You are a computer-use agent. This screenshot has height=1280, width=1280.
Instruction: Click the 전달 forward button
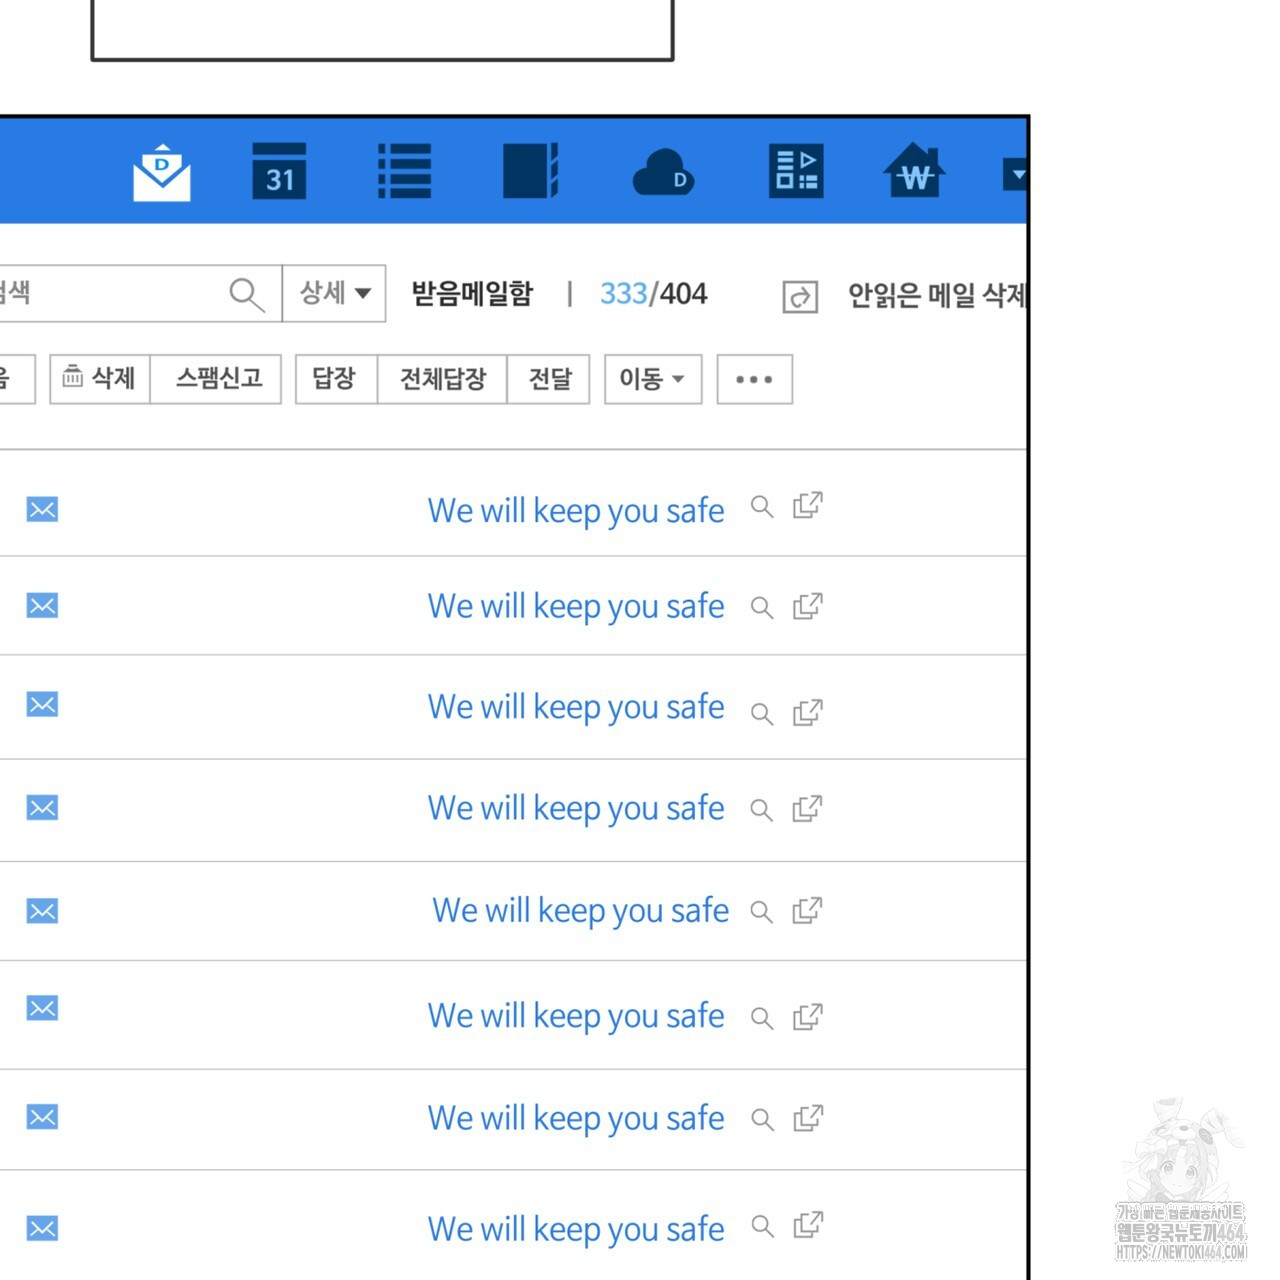tap(549, 379)
